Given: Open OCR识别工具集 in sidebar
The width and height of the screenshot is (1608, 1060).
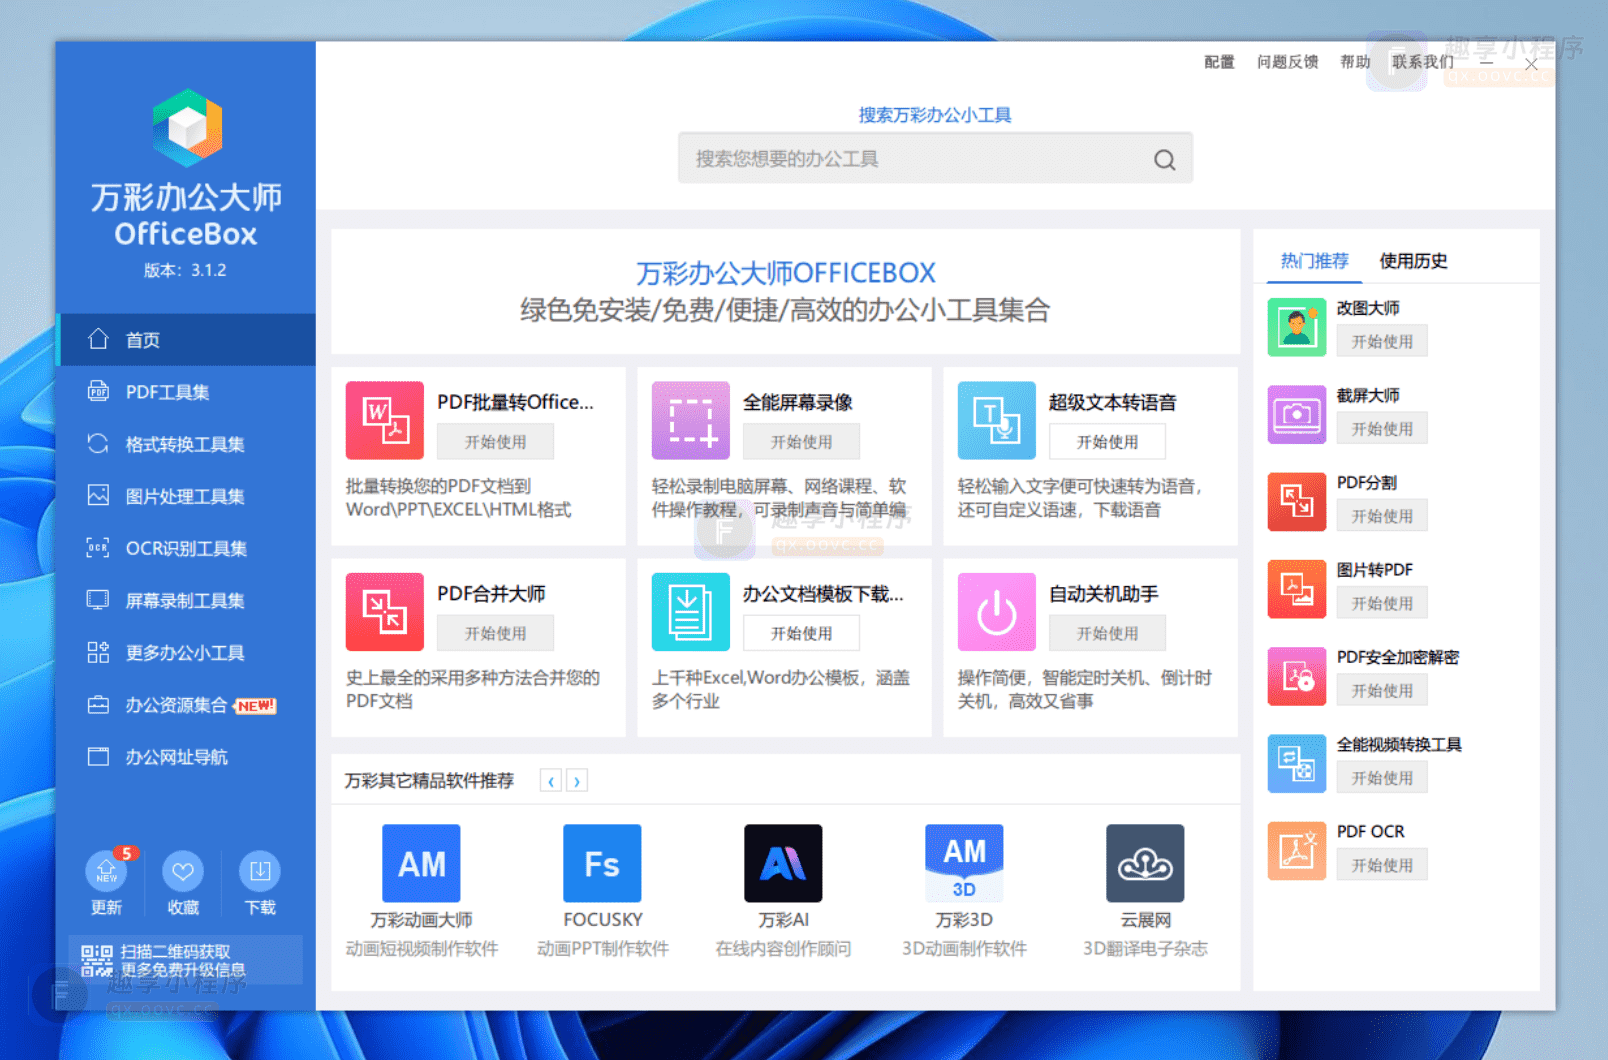Looking at the screenshot, I should click(186, 548).
